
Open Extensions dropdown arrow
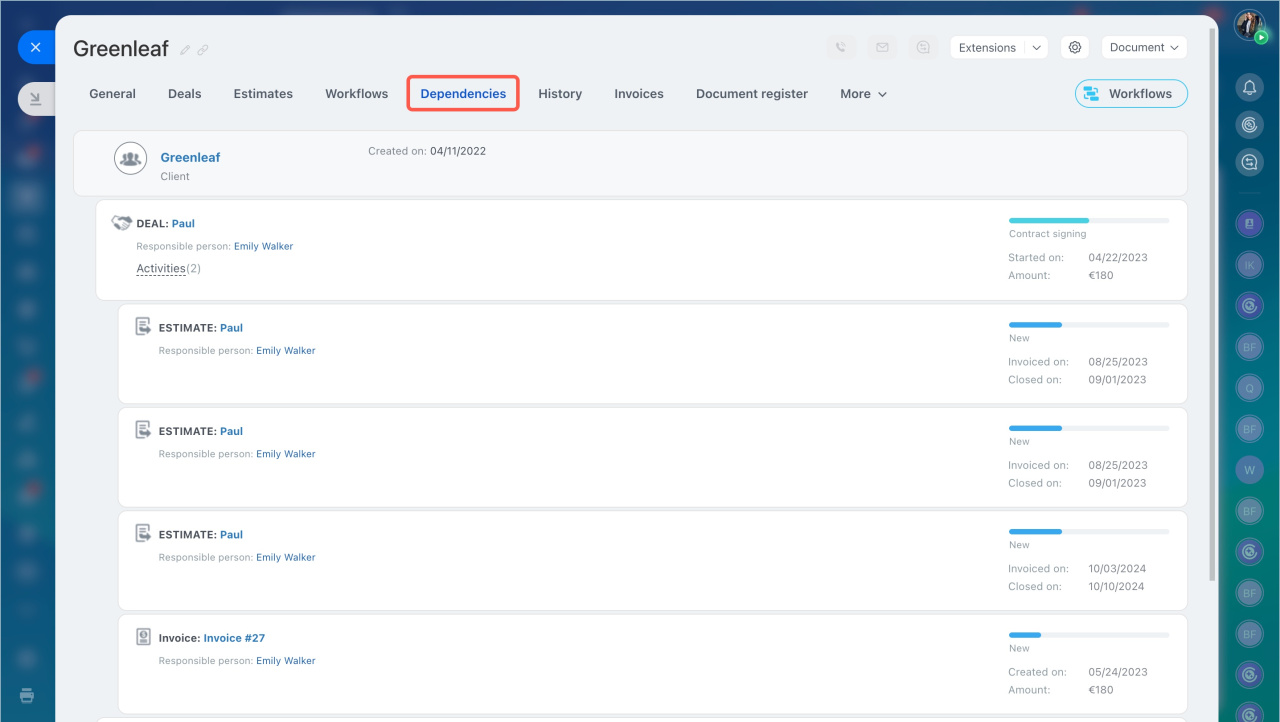(1036, 47)
